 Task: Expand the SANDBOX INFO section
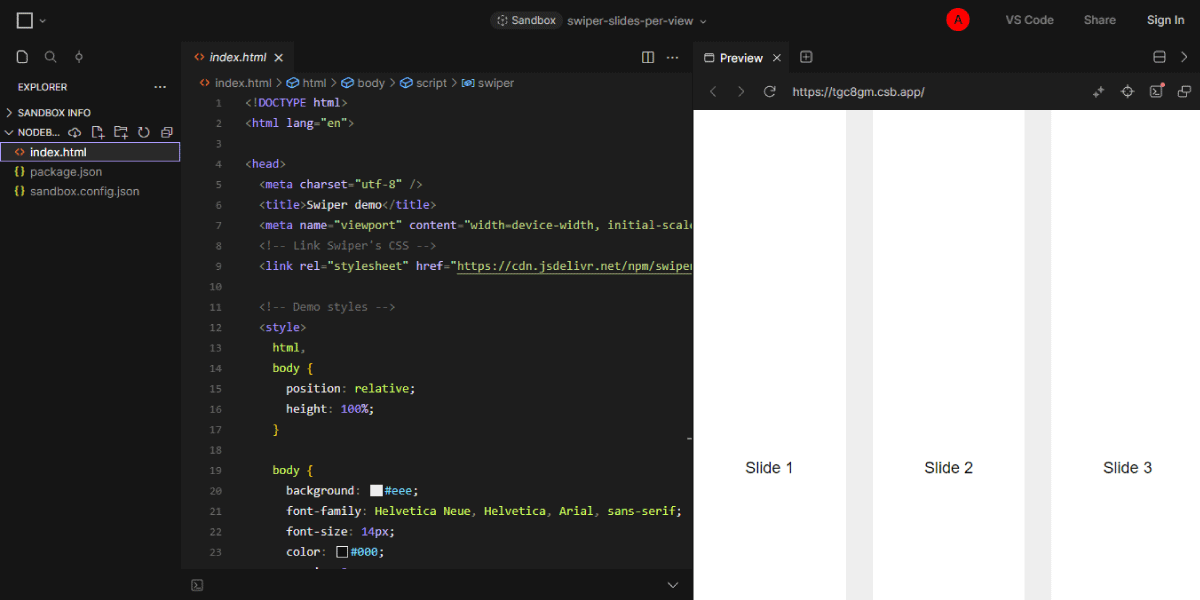[x=54, y=113]
